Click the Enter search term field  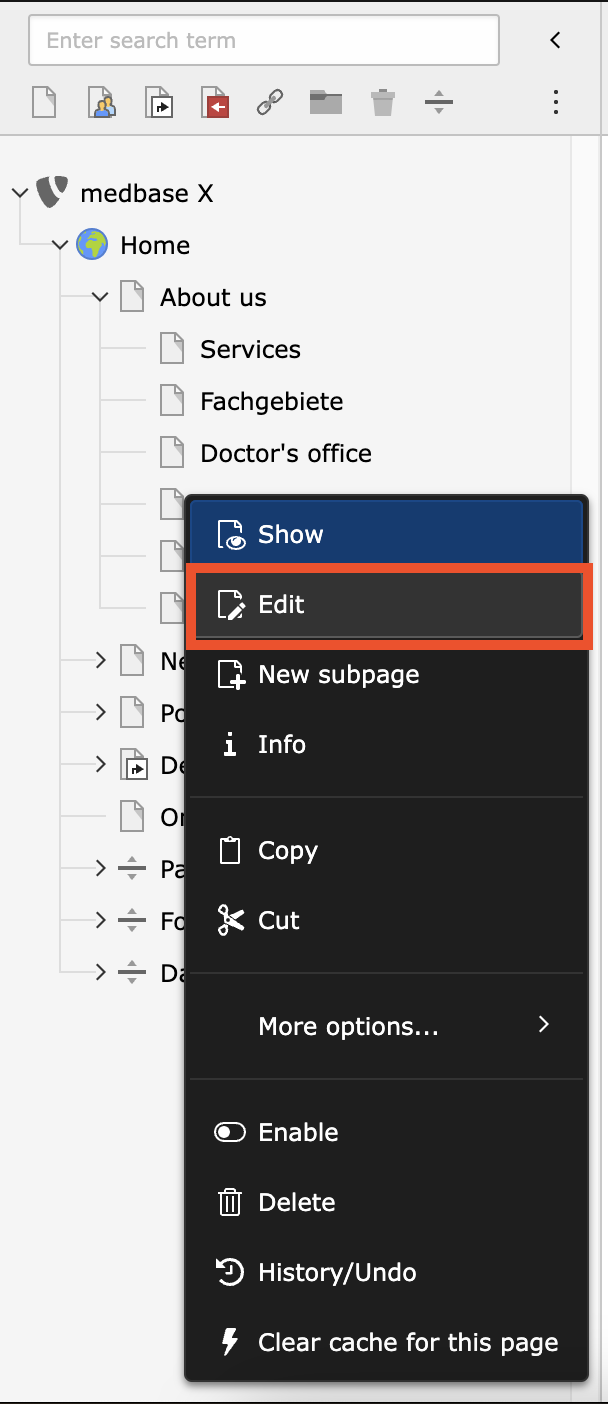(x=264, y=41)
